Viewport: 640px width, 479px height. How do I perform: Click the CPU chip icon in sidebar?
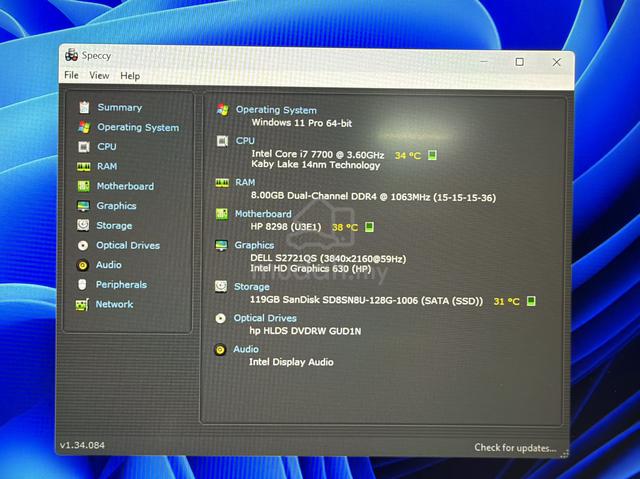[84, 147]
